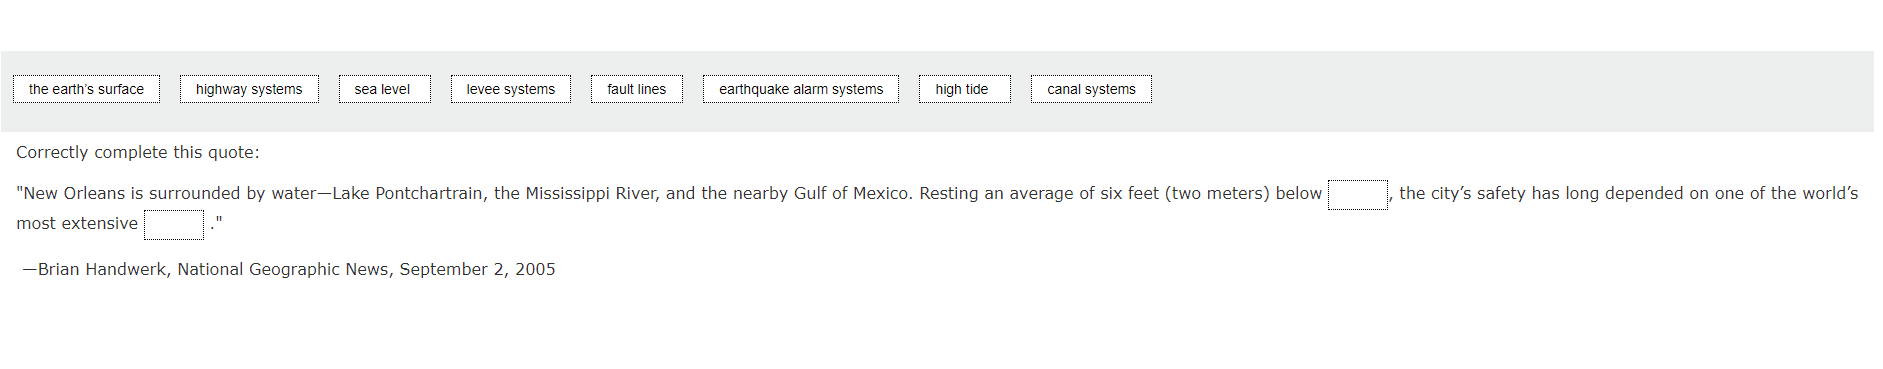The image size is (1883, 369).
Task: Click the words "Lake Pontchartrain" in the quote
Action: click(408, 193)
